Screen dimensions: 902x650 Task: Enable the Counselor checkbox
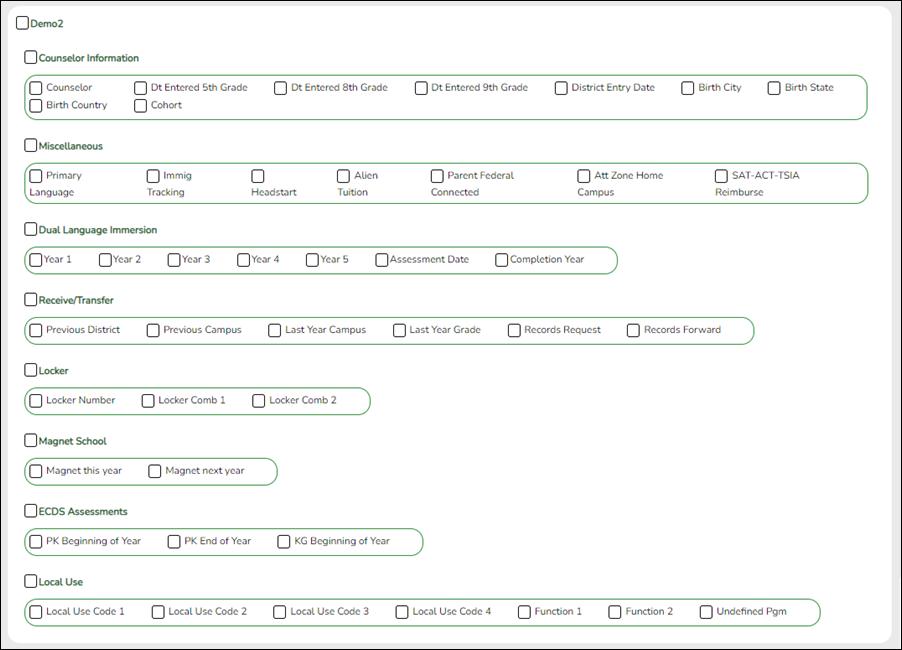[x=36, y=88]
